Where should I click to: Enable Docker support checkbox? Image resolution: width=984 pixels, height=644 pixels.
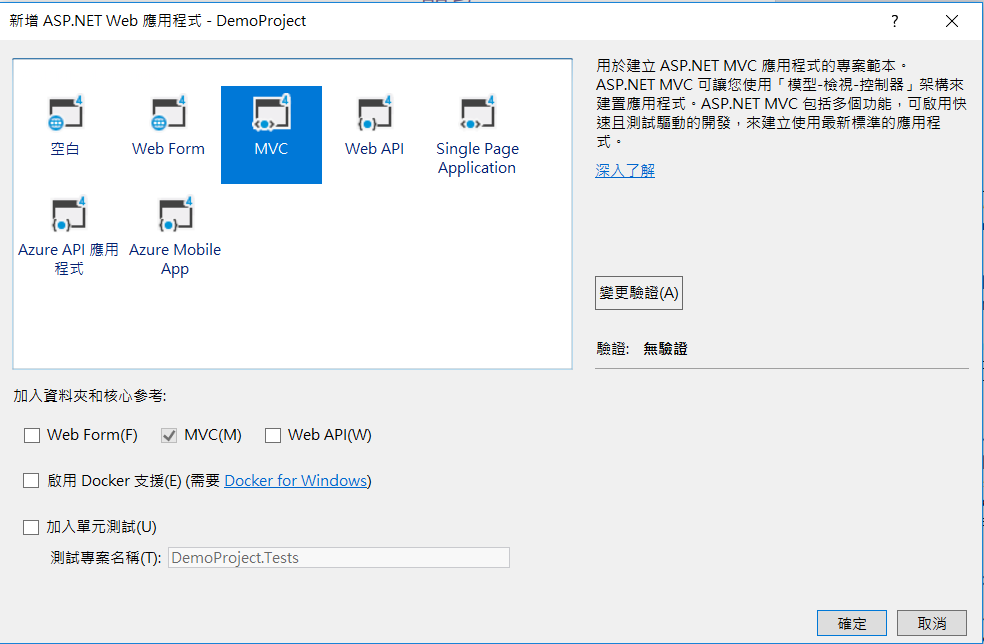(32, 481)
